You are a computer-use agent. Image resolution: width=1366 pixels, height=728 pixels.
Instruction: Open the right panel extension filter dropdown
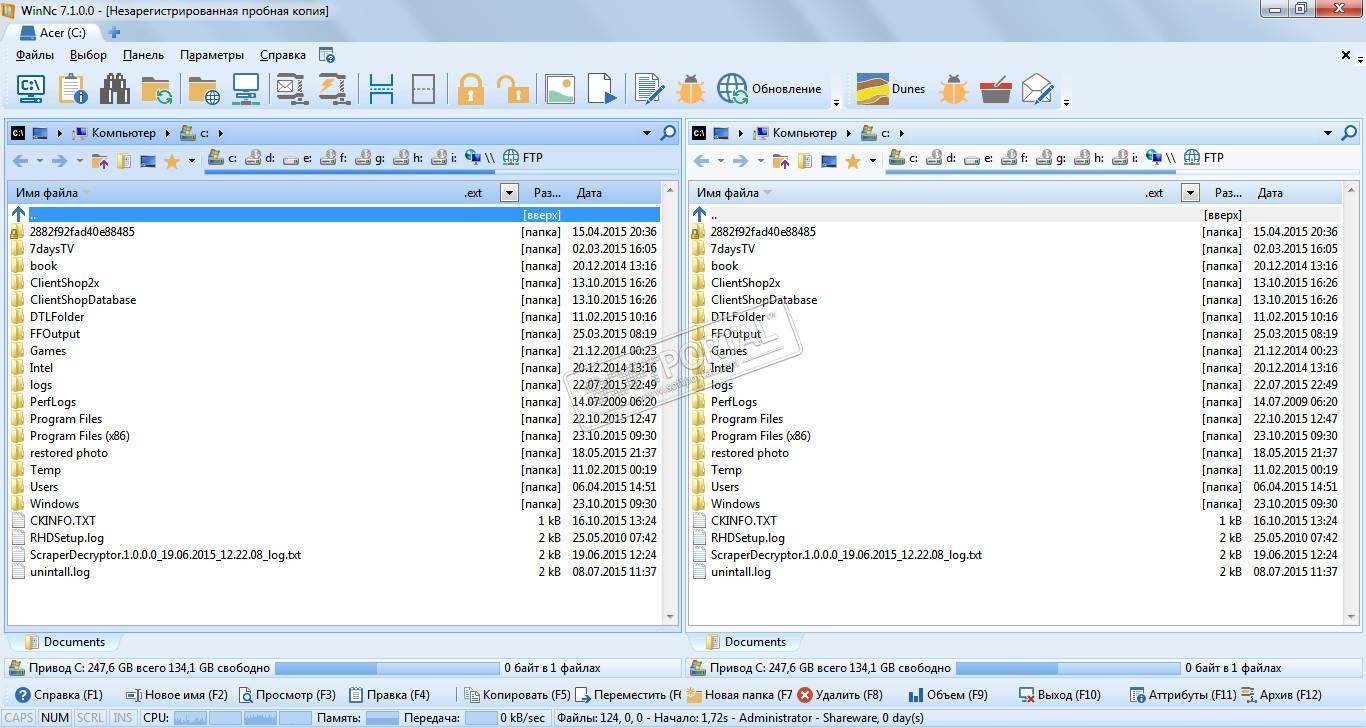click(x=1190, y=193)
